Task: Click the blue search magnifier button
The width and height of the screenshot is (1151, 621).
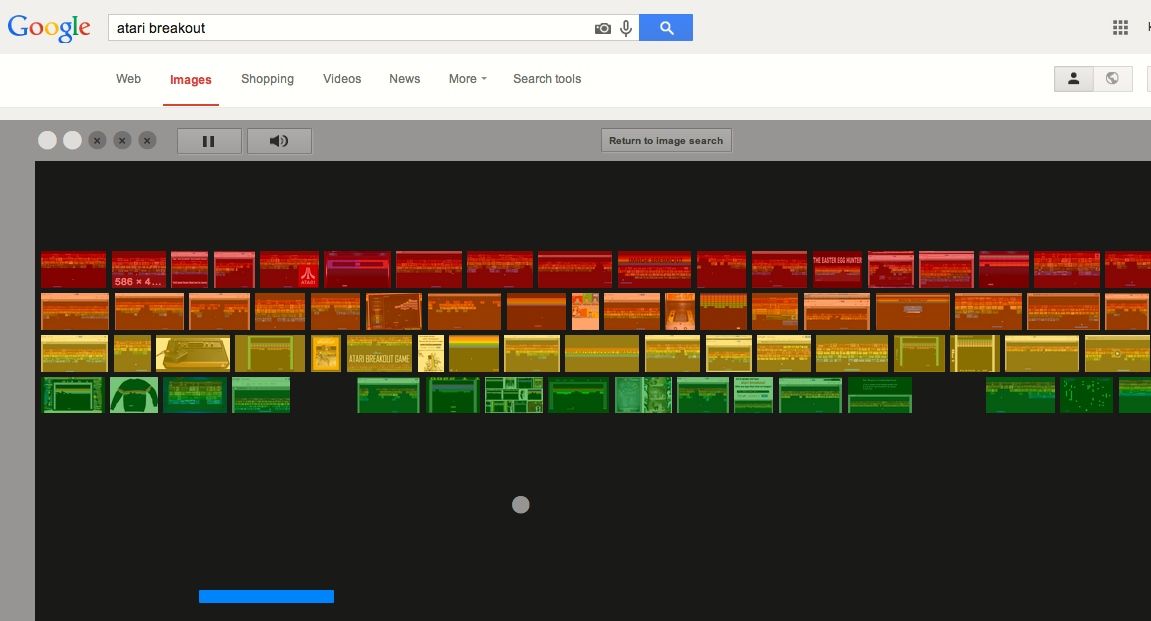Action: coord(666,28)
